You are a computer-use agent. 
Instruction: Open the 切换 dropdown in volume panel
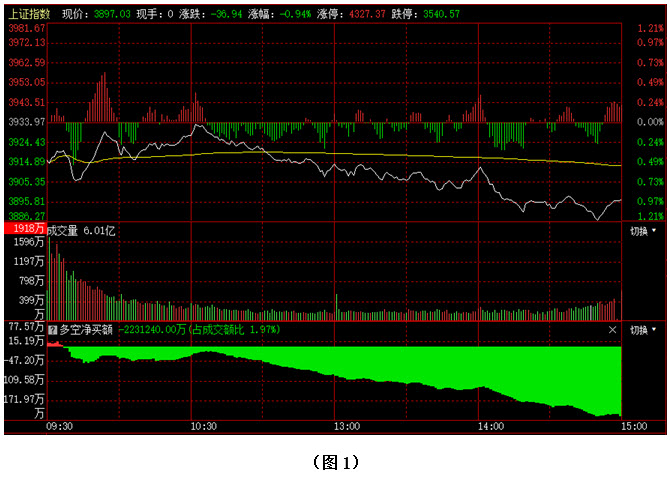point(643,231)
